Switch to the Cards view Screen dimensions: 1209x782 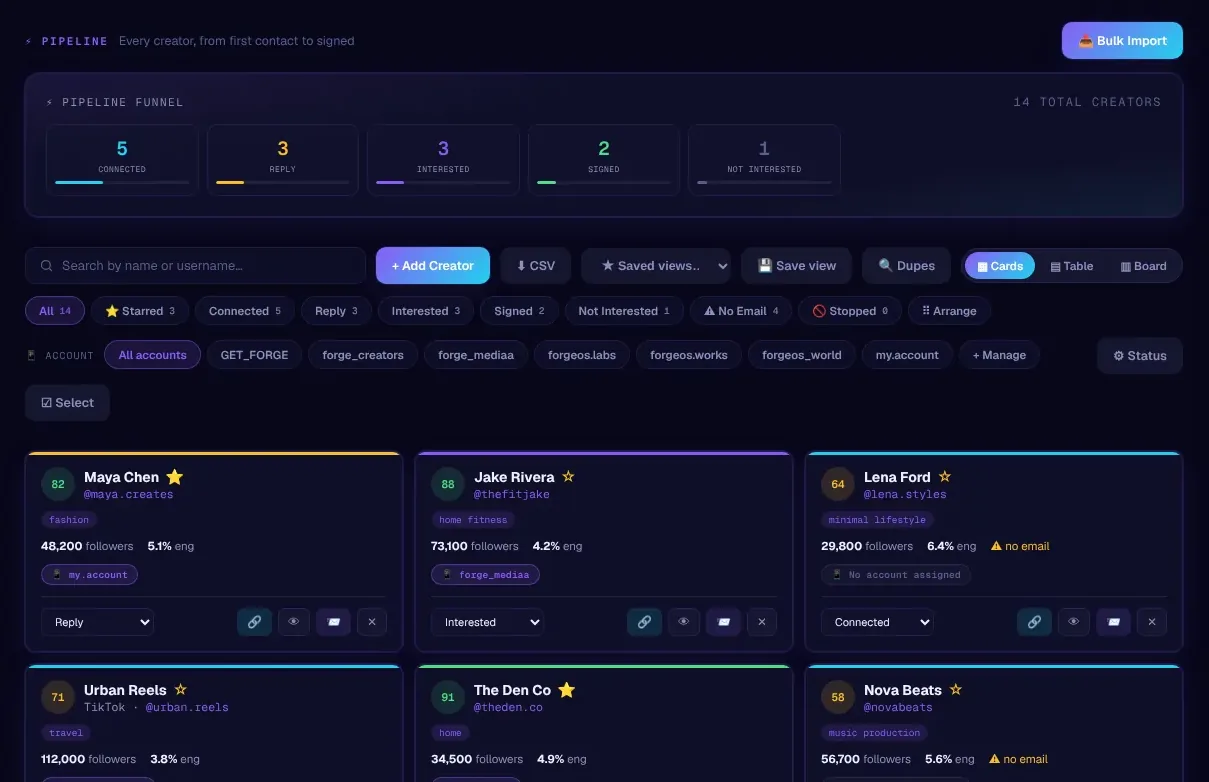[x=1000, y=266]
